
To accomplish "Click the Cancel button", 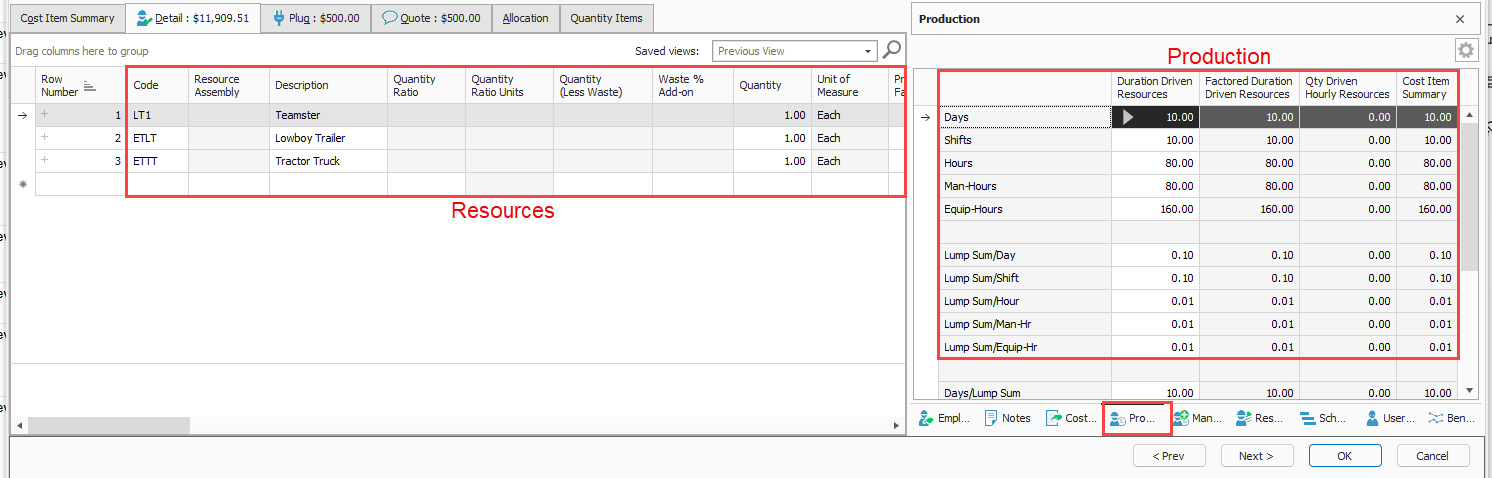I will click(x=1432, y=456).
